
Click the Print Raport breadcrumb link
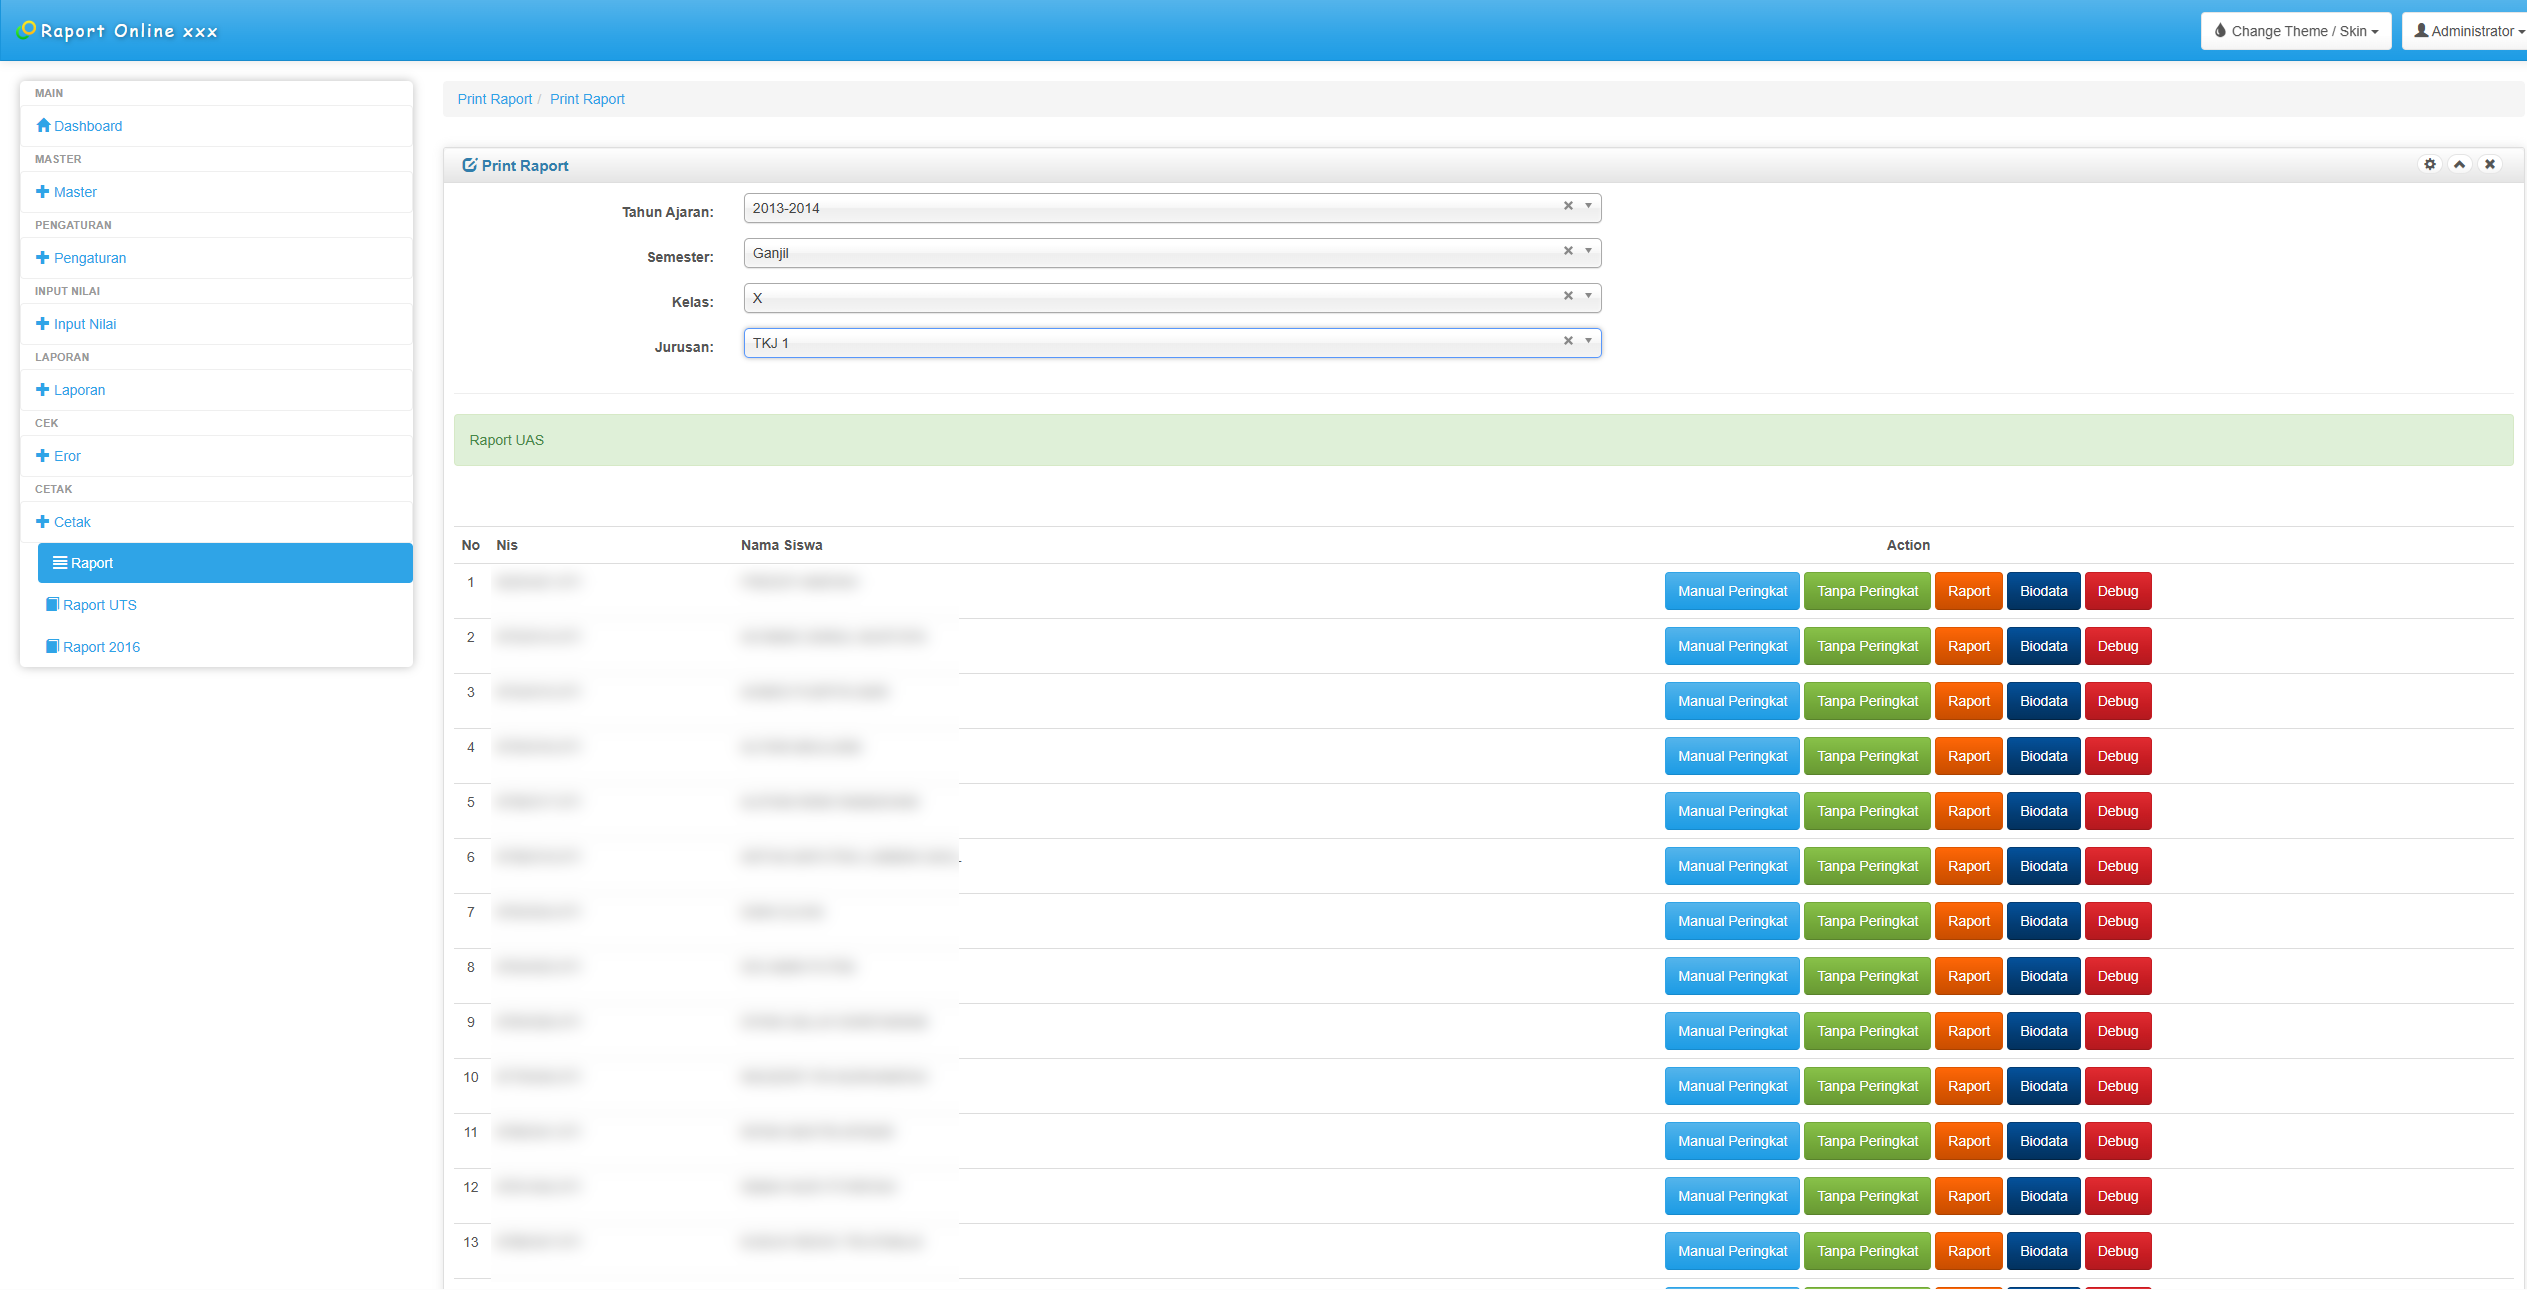pyautogui.click(x=495, y=98)
